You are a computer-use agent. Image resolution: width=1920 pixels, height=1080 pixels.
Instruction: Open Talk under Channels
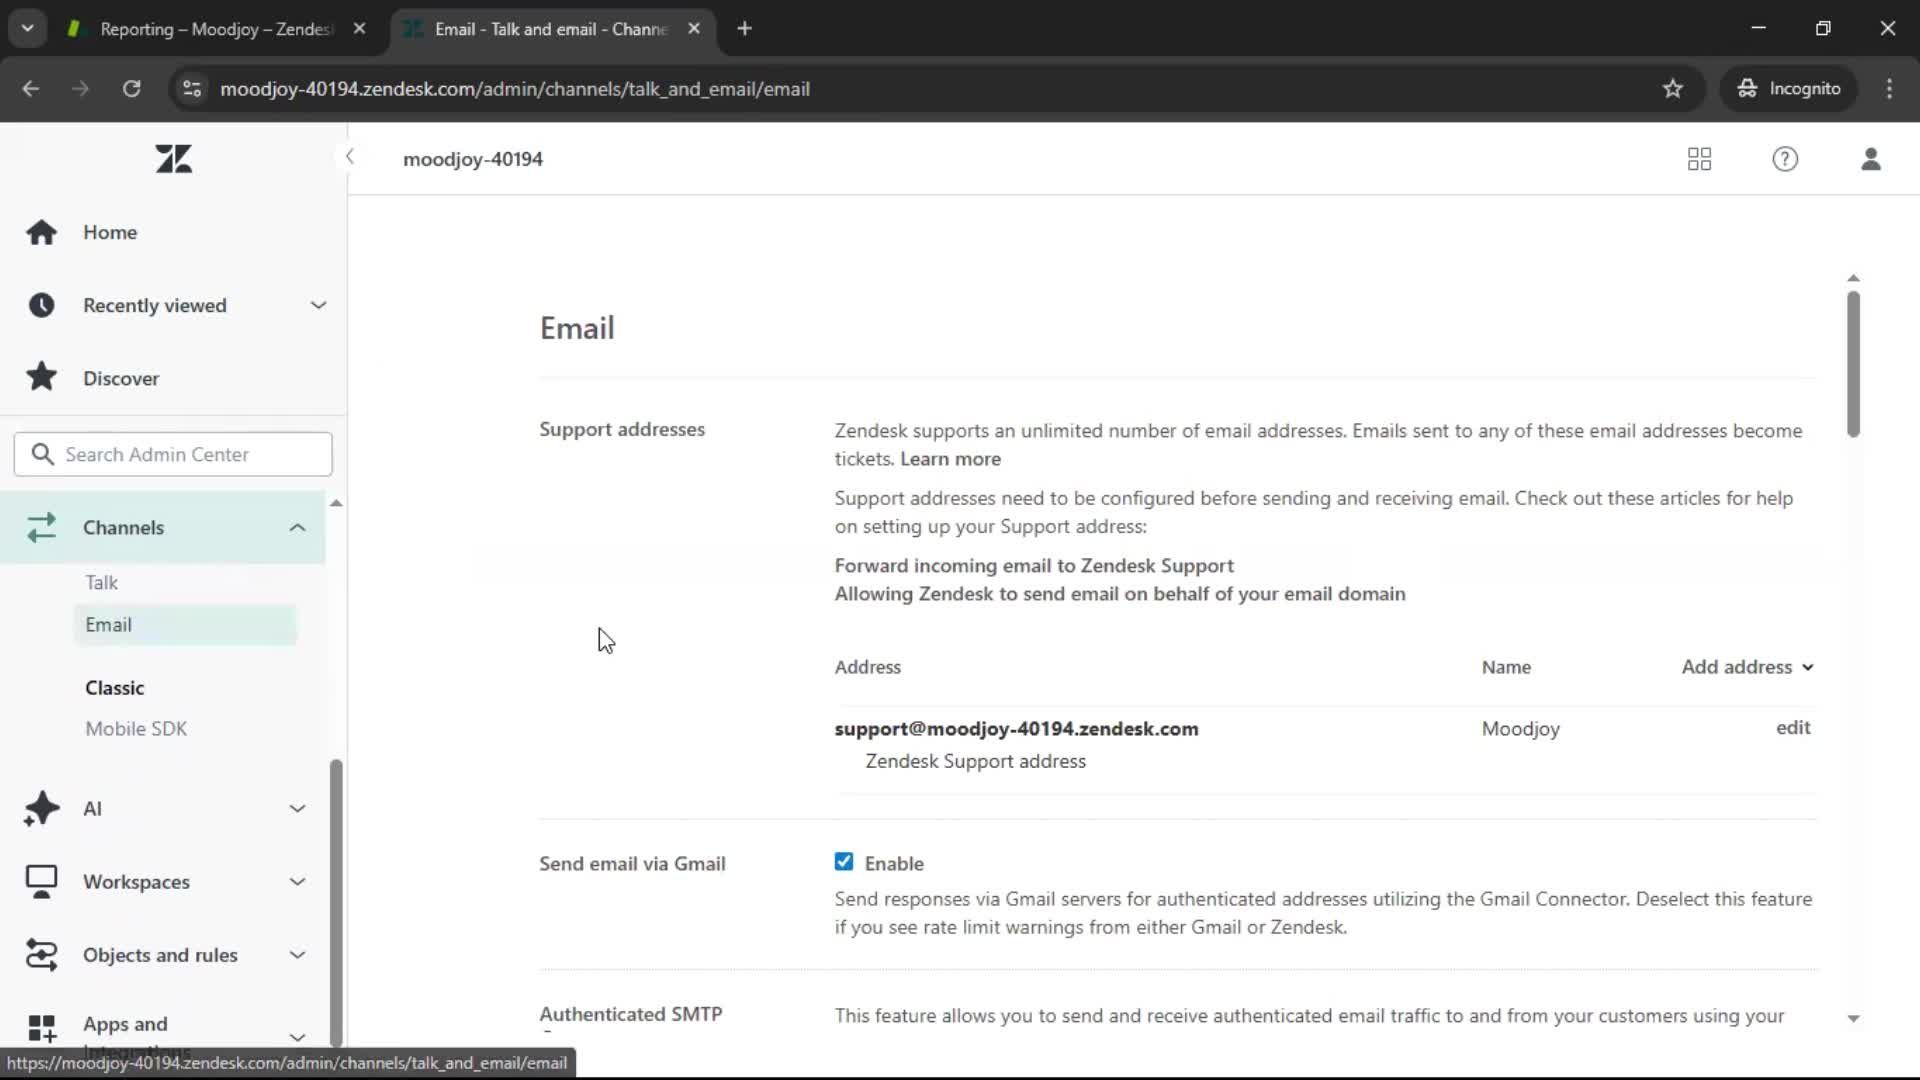101,582
